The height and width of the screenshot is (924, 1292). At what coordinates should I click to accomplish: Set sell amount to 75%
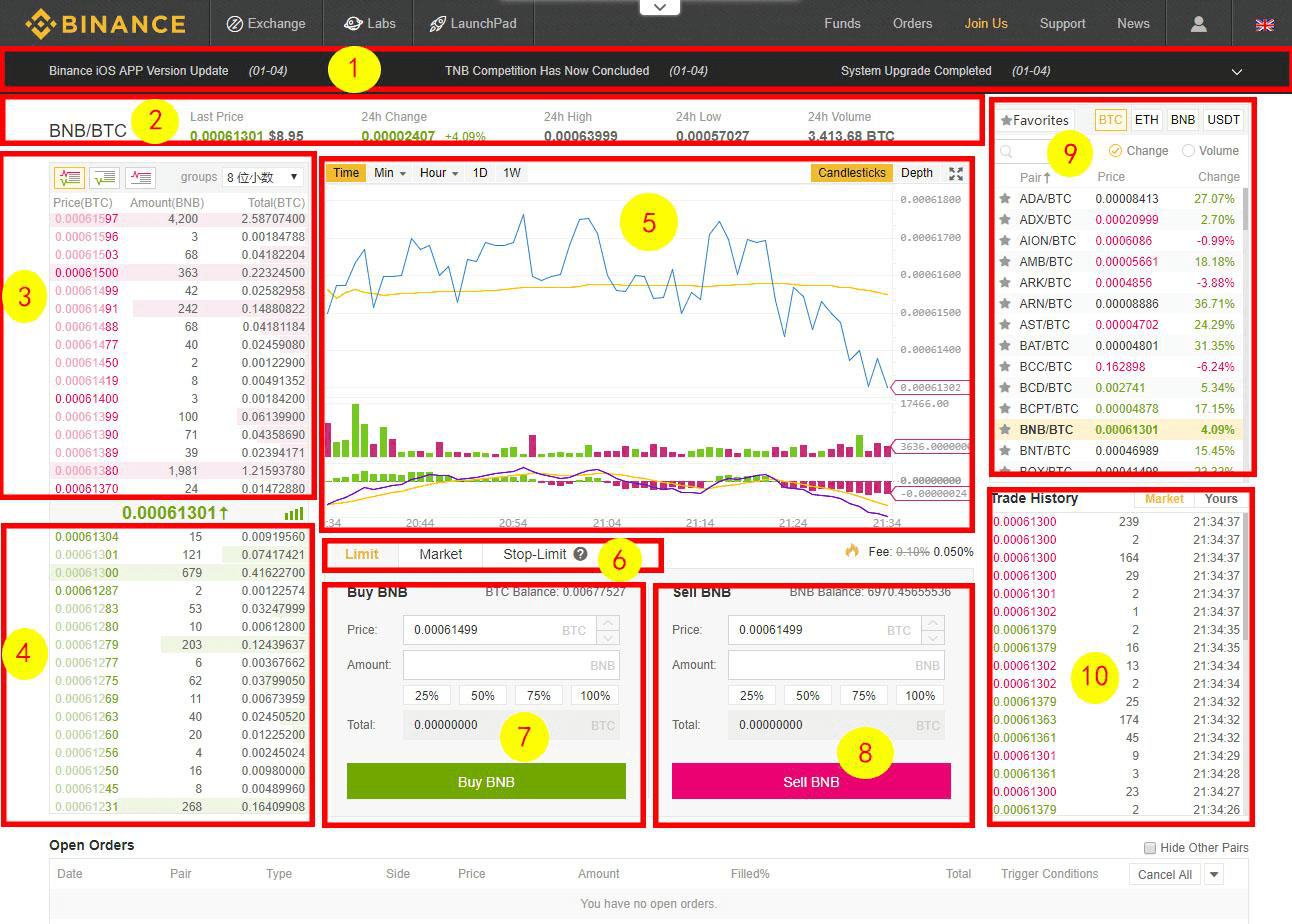click(864, 696)
